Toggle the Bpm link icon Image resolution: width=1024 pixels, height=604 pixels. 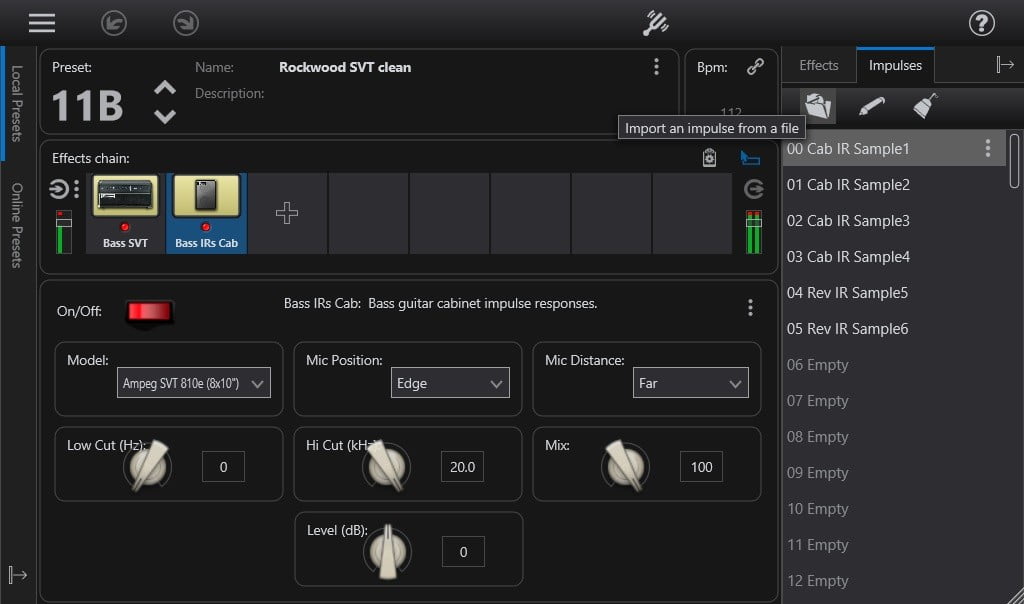pyautogui.click(x=756, y=67)
